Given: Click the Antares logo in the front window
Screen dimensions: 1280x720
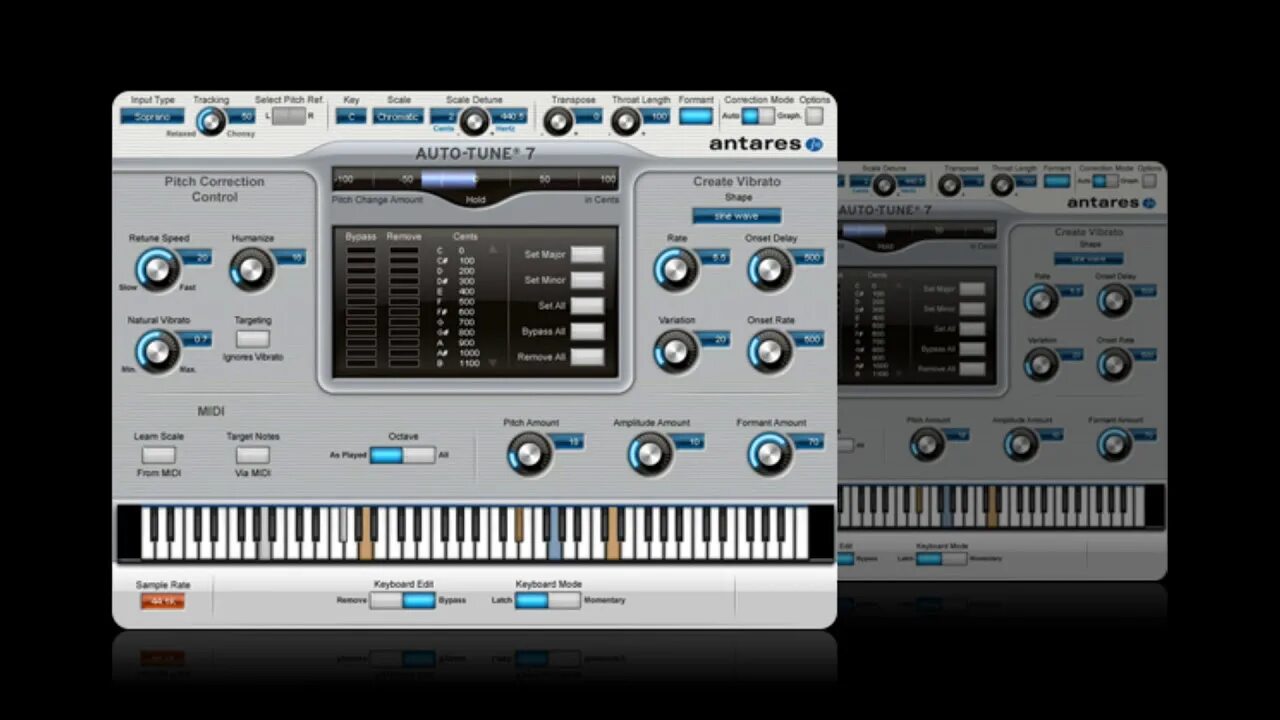Looking at the screenshot, I should coord(765,144).
